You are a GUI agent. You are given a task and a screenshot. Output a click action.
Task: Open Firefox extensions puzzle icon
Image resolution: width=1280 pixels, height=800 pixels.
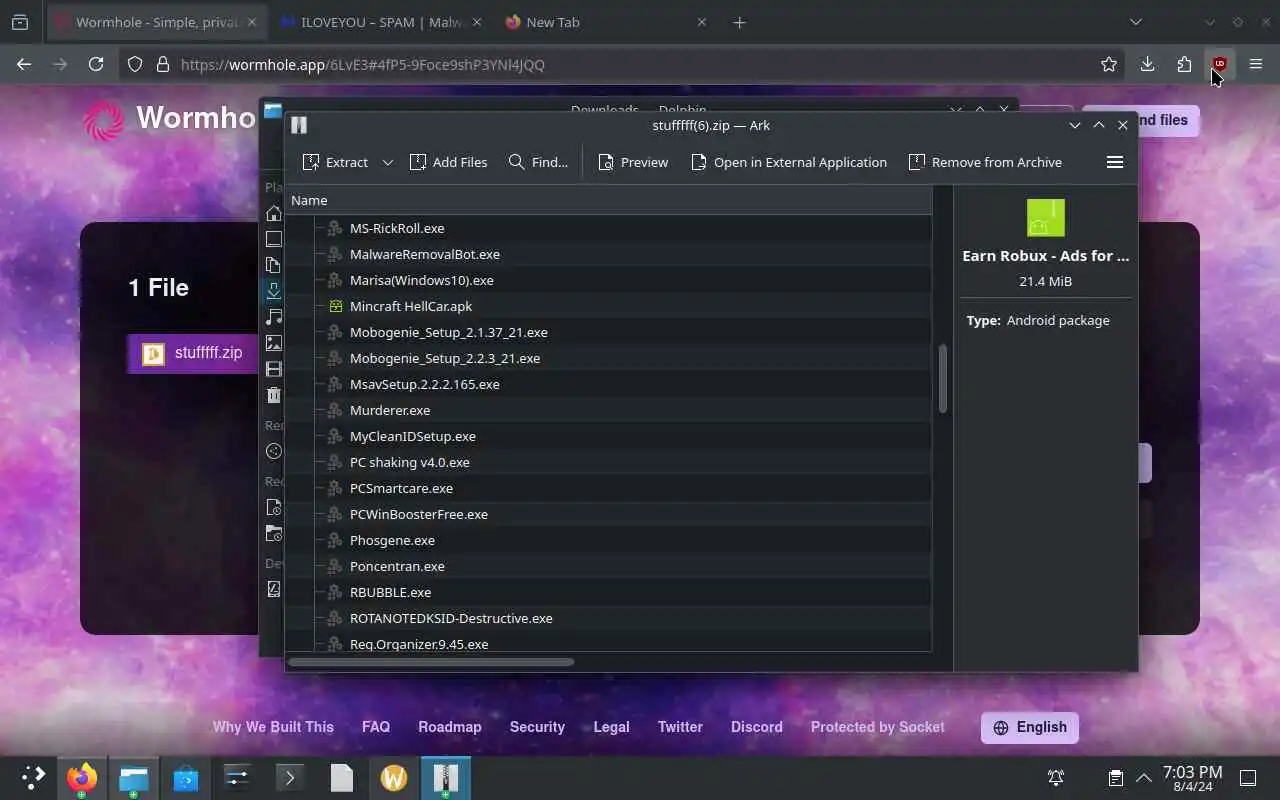tap(1184, 64)
